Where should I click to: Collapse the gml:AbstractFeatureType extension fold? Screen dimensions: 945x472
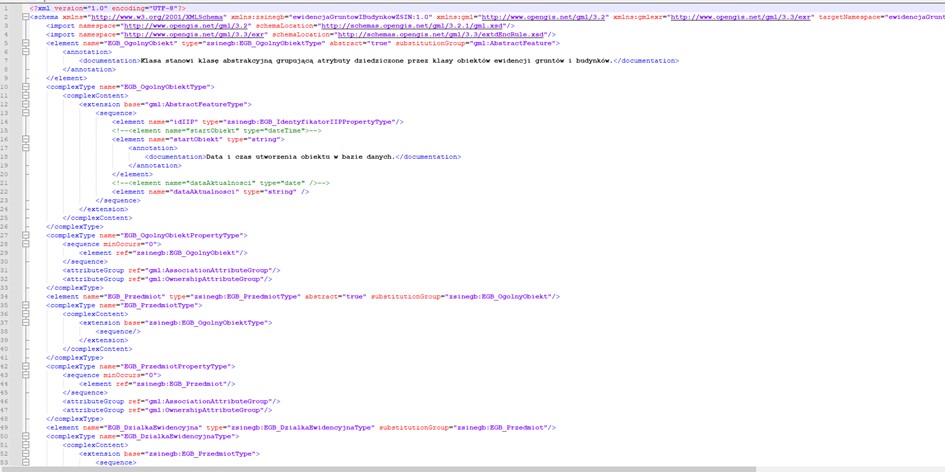(24, 104)
